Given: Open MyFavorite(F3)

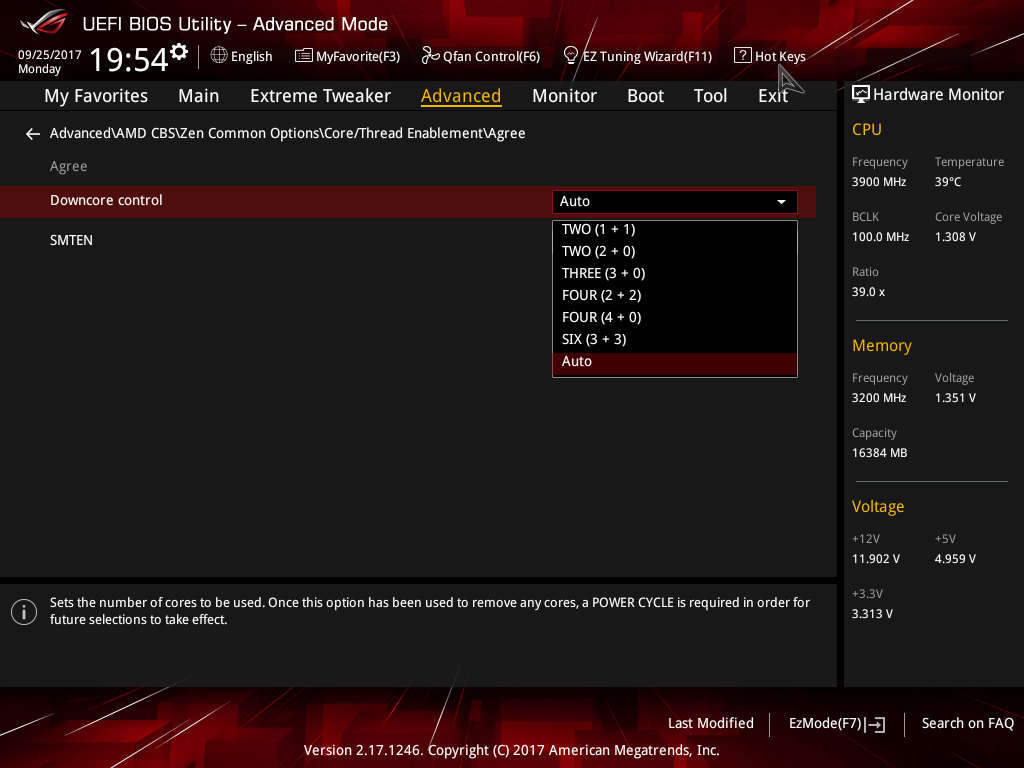Looking at the screenshot, I should pos(347,56).
